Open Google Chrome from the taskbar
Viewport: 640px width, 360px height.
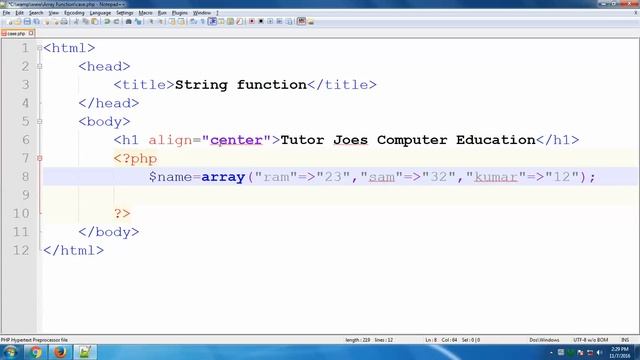coord(36,352)
